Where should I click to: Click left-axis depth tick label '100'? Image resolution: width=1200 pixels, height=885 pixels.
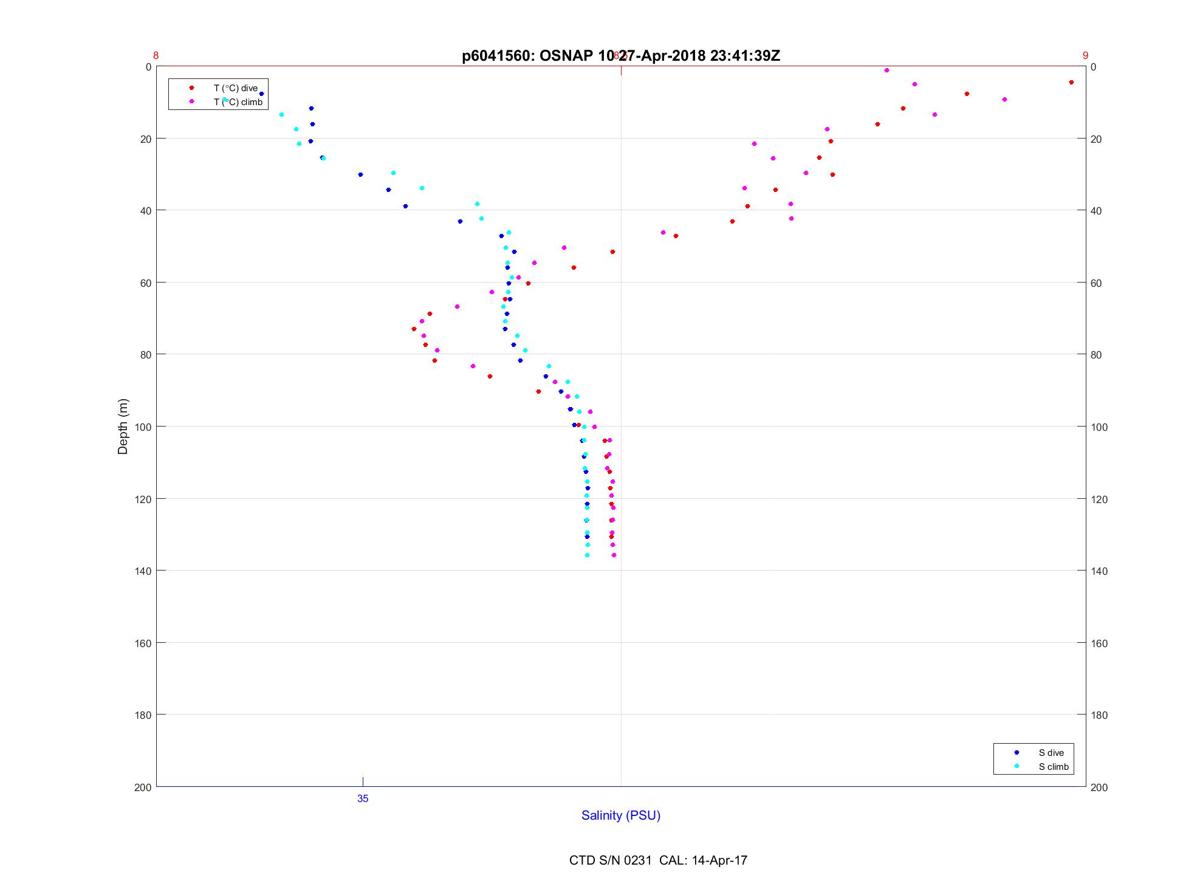pyautogui.click(x=142, y=427)
